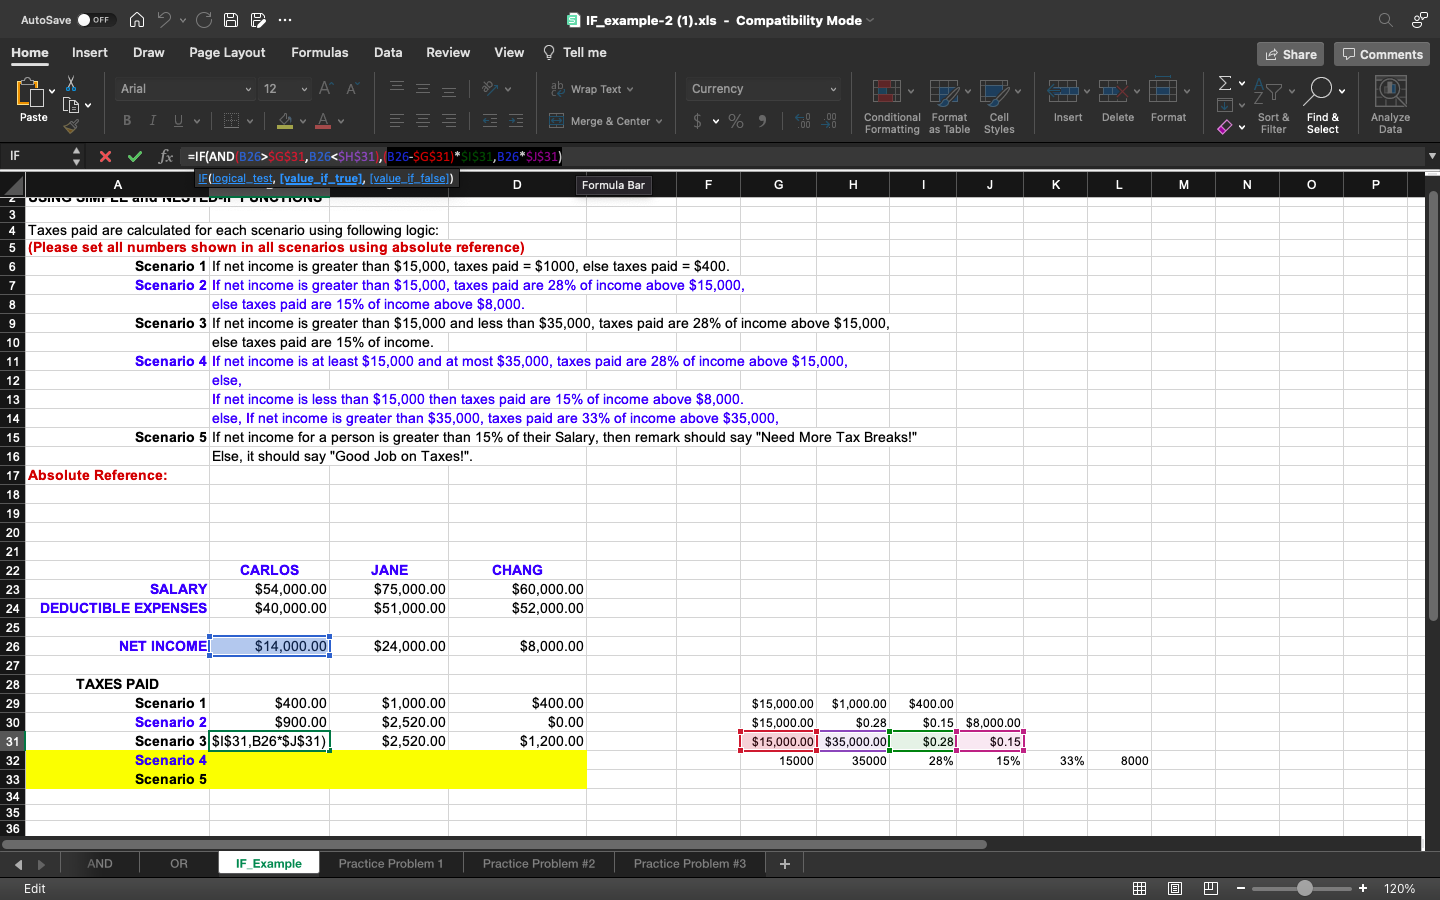
Task: Toggle italic formatting
Action: coord(151,120)
